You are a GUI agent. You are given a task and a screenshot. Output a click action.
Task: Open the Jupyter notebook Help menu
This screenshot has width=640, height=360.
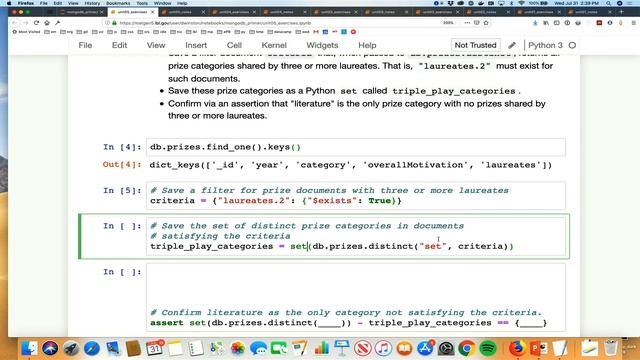click(x=367, y=45)
